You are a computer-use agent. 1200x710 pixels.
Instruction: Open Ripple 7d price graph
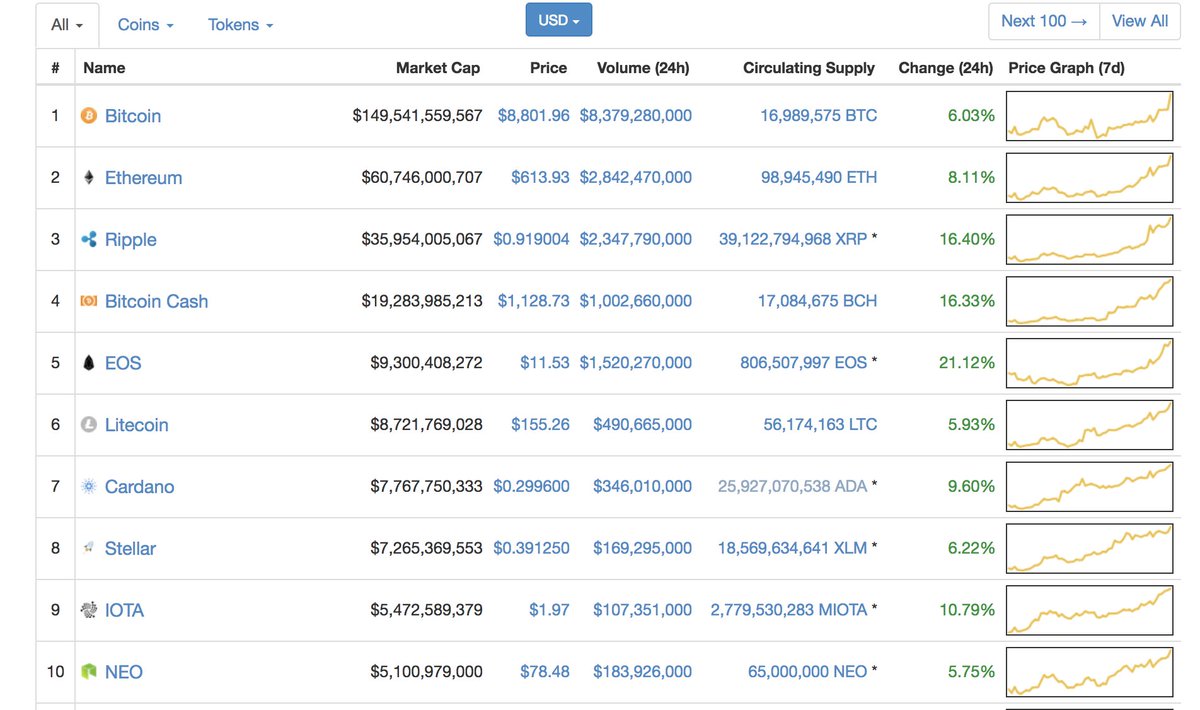(1089, 240)
